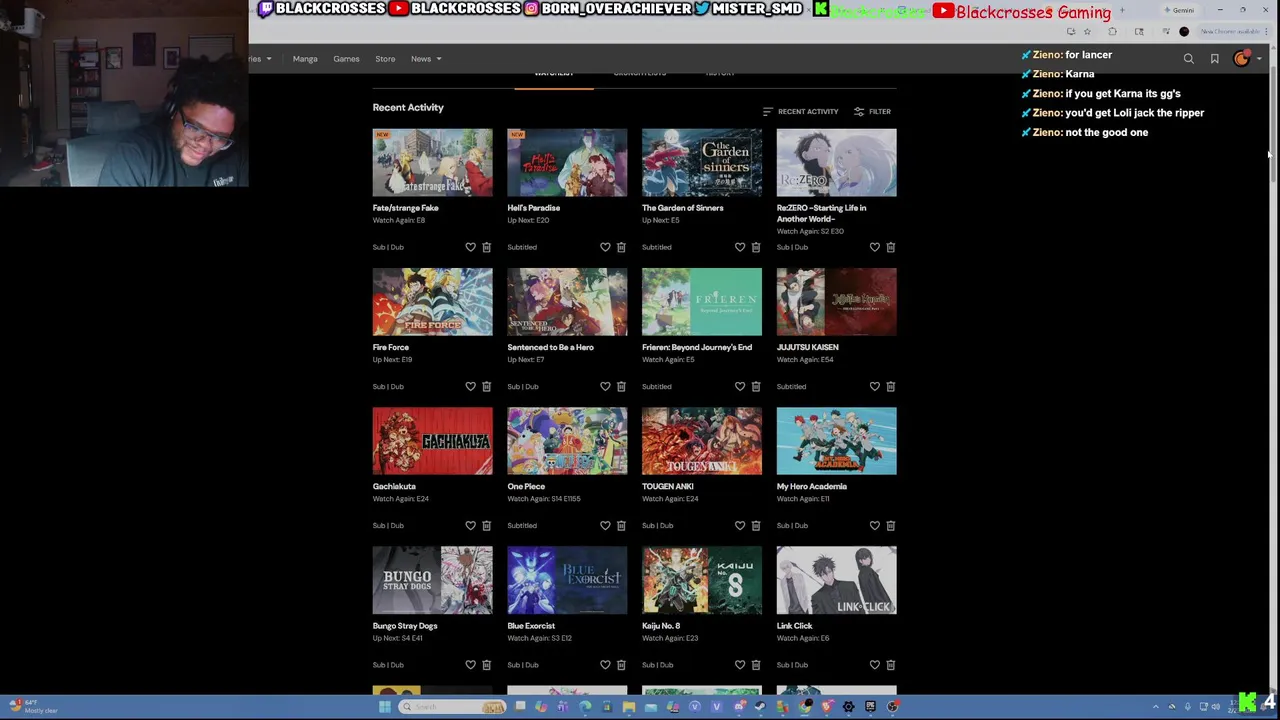Open OBS Studio from the taskbar
1280x720 pixels.
tap(892, 707)
